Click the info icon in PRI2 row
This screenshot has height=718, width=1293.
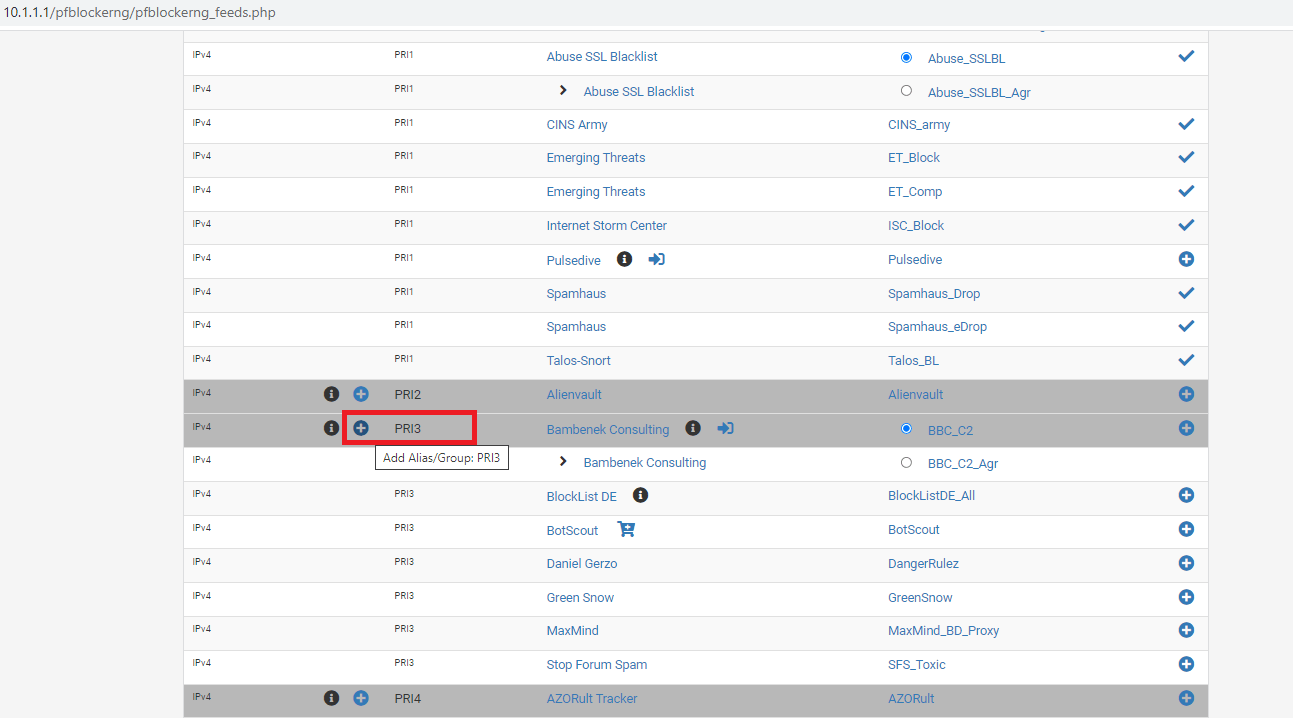331,394
